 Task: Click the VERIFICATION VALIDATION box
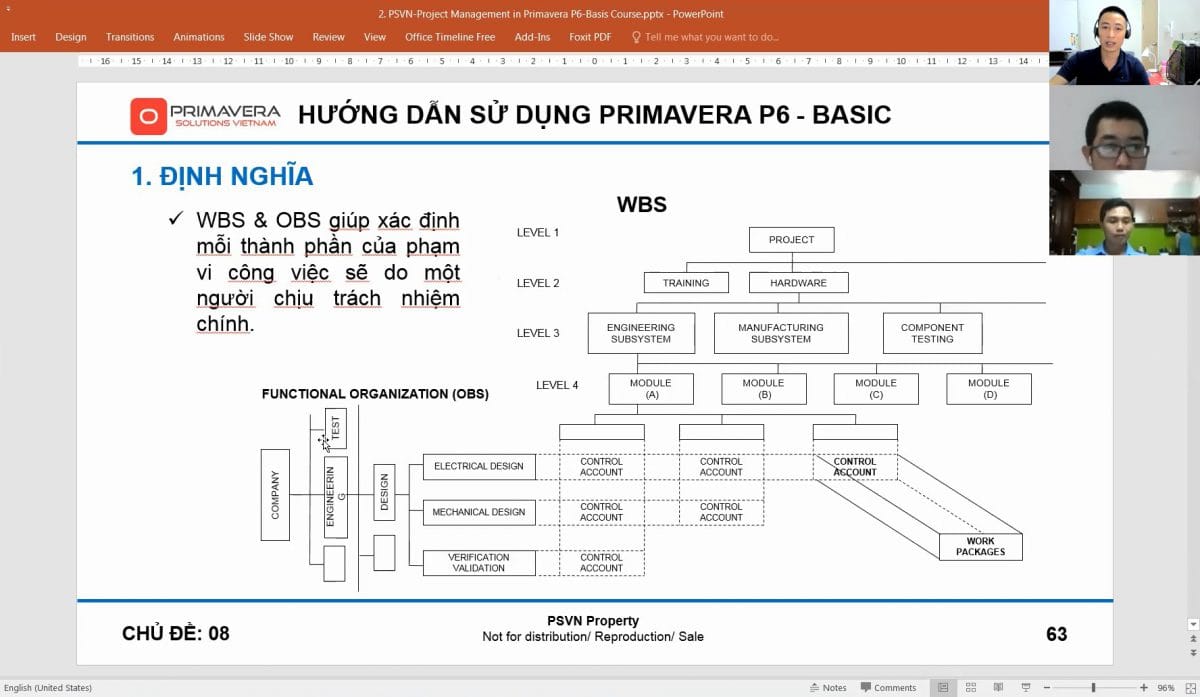click(479, 563)
